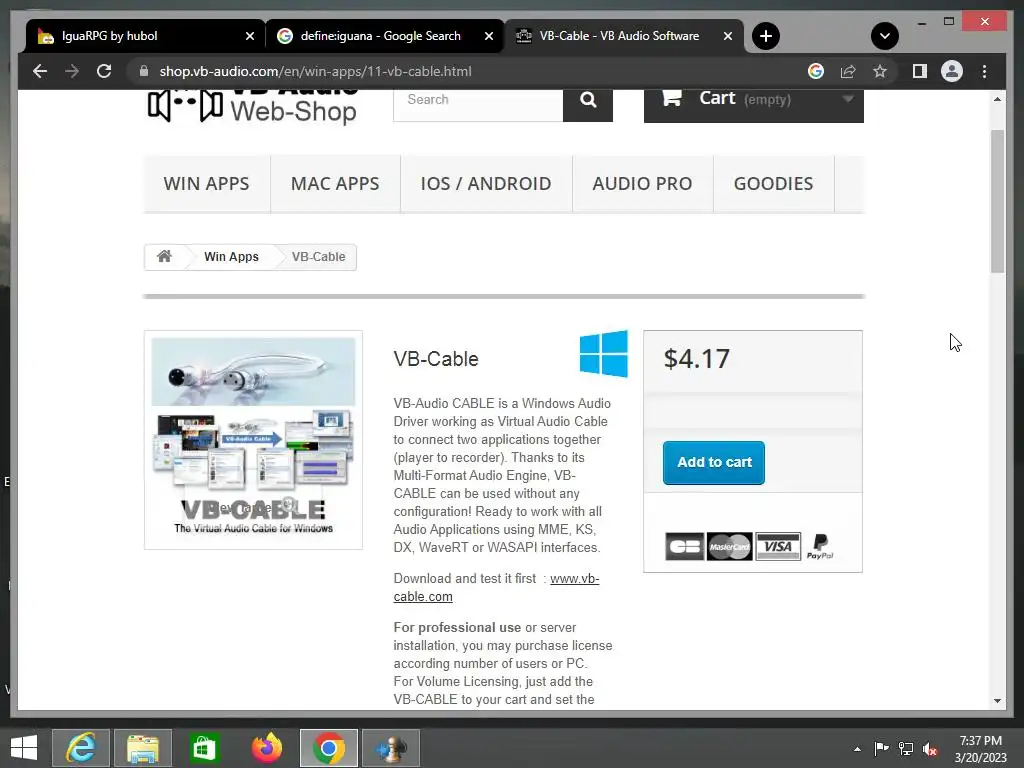Enlarge the VB-CABLE product image
Screen dimensions: 1024x768
(253, 440)
